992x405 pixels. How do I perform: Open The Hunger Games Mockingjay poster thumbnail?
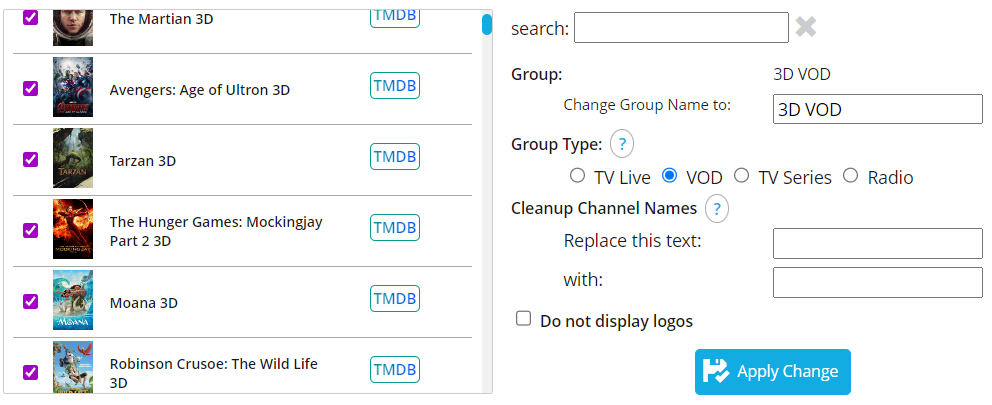73,229
